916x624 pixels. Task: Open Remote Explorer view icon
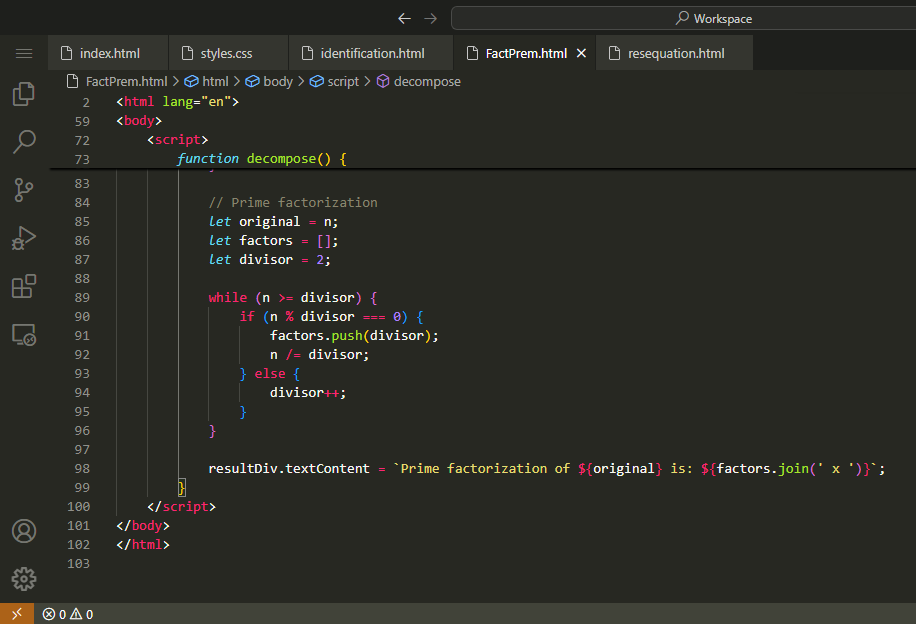[x=24, y=335]
